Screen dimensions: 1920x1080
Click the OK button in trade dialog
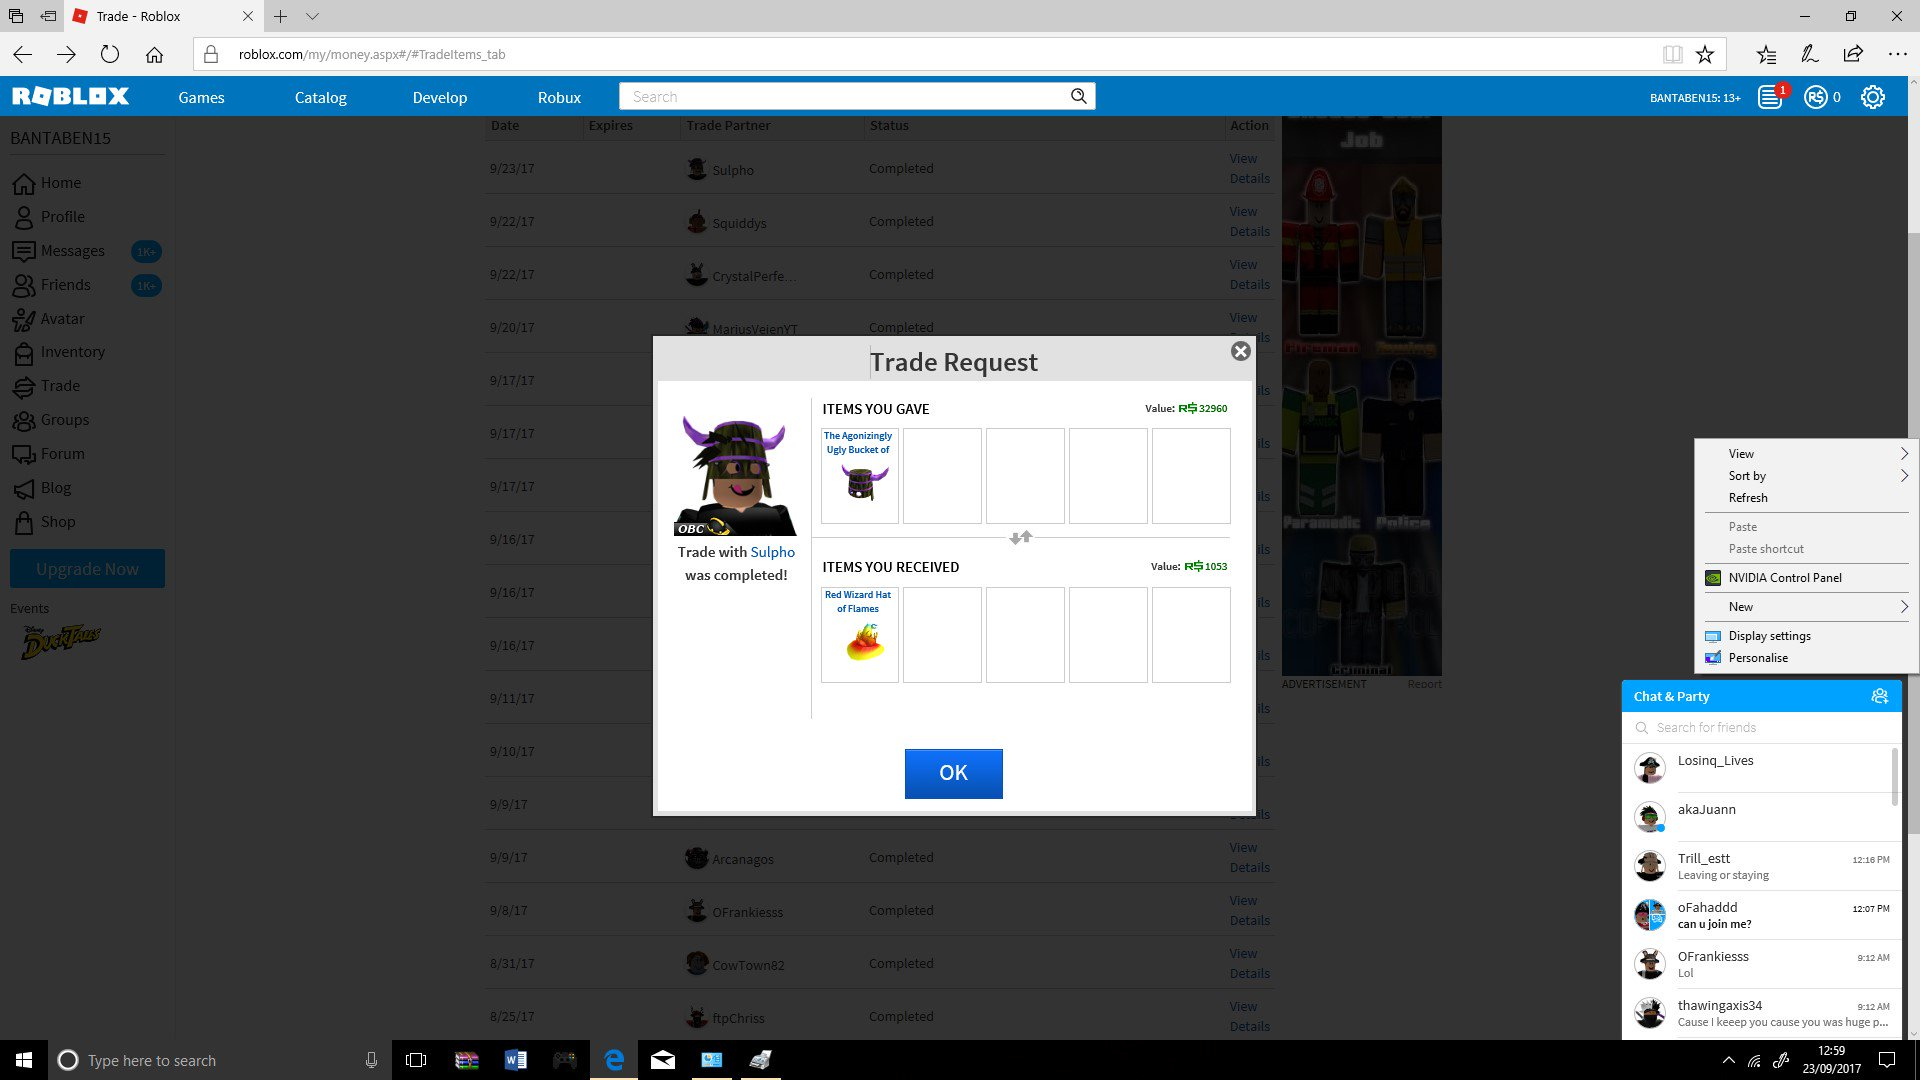tap(953, 773)
